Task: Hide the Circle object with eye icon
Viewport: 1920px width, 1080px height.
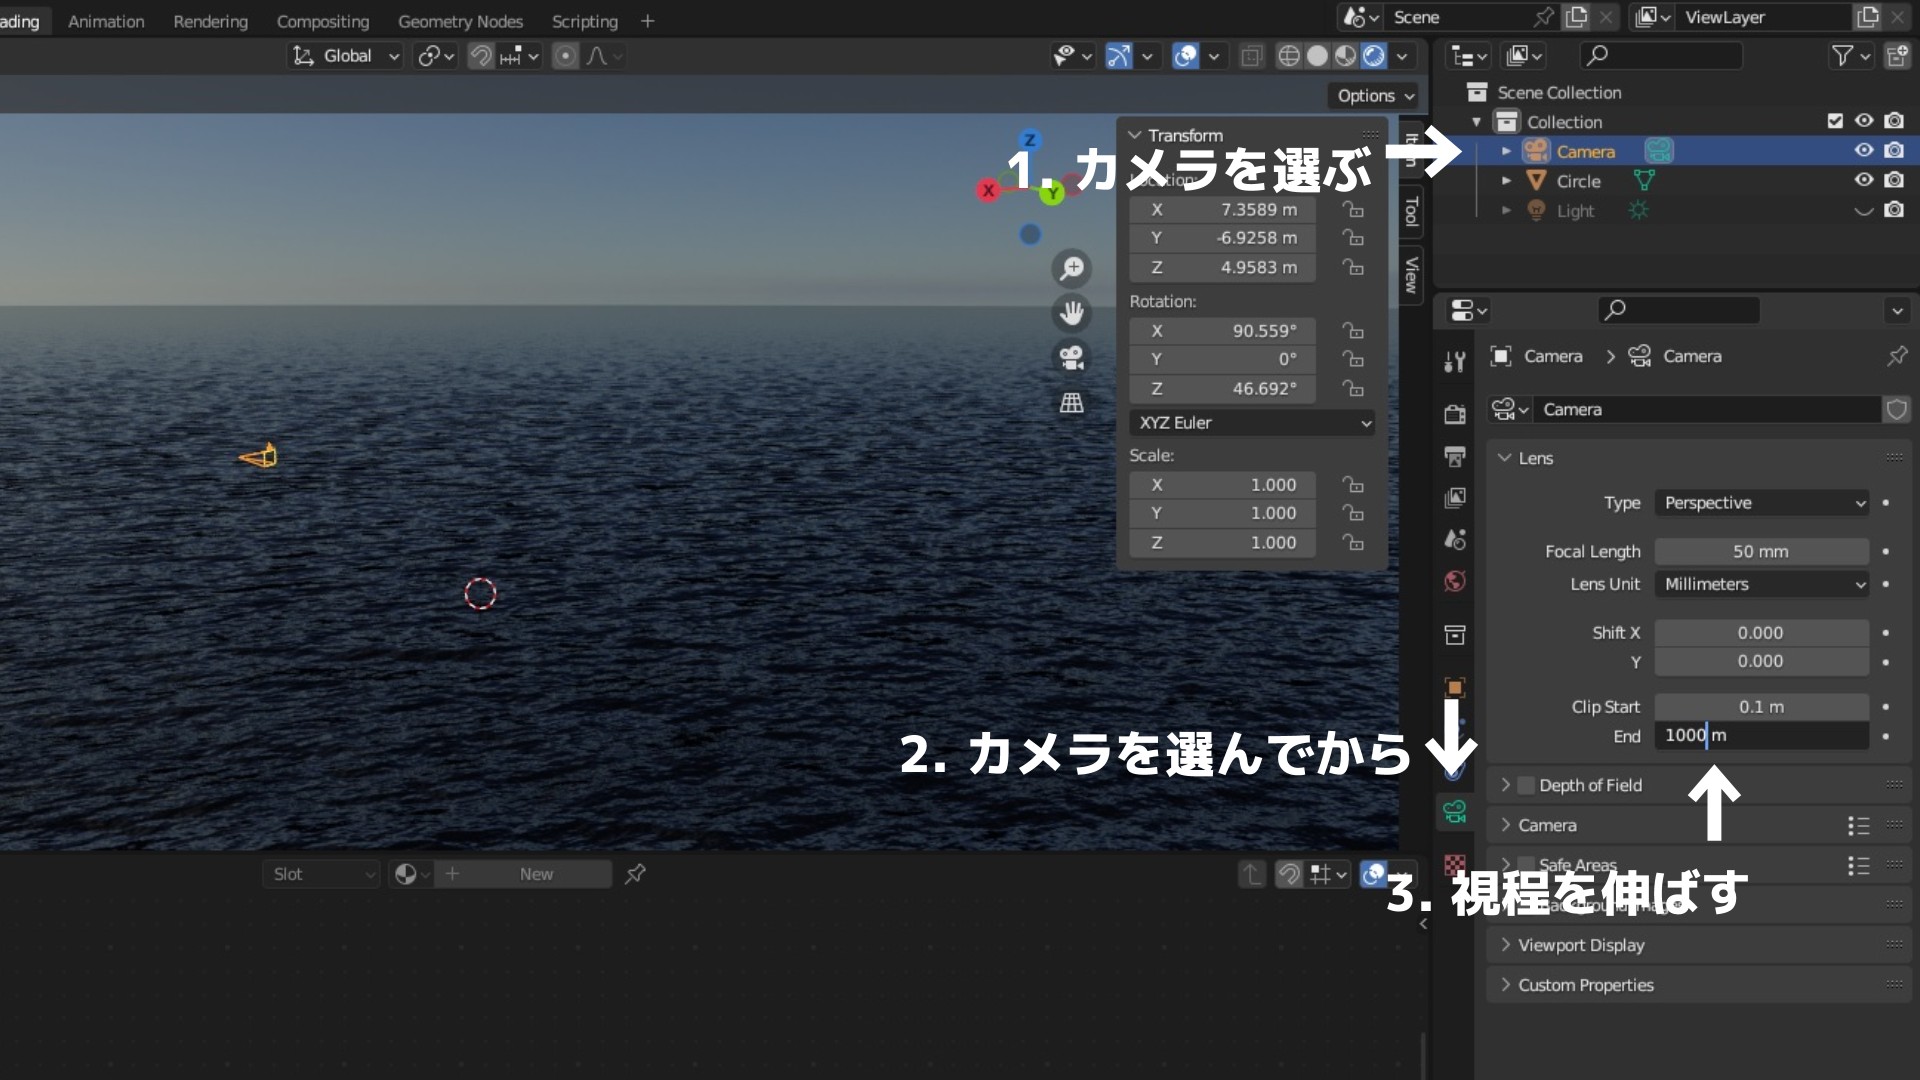Action: tap(1864, 180)
